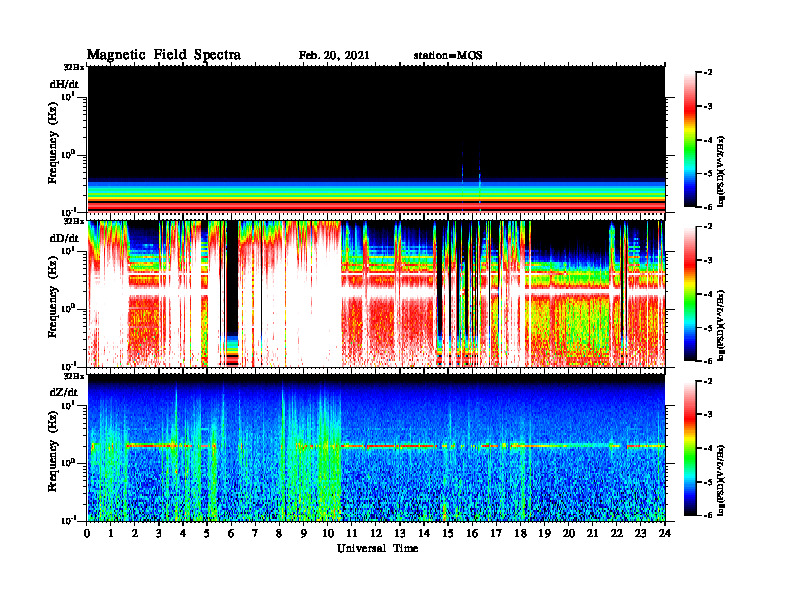Click hour tick label "6" on time axis
The image size is (792, 612).
231,534
